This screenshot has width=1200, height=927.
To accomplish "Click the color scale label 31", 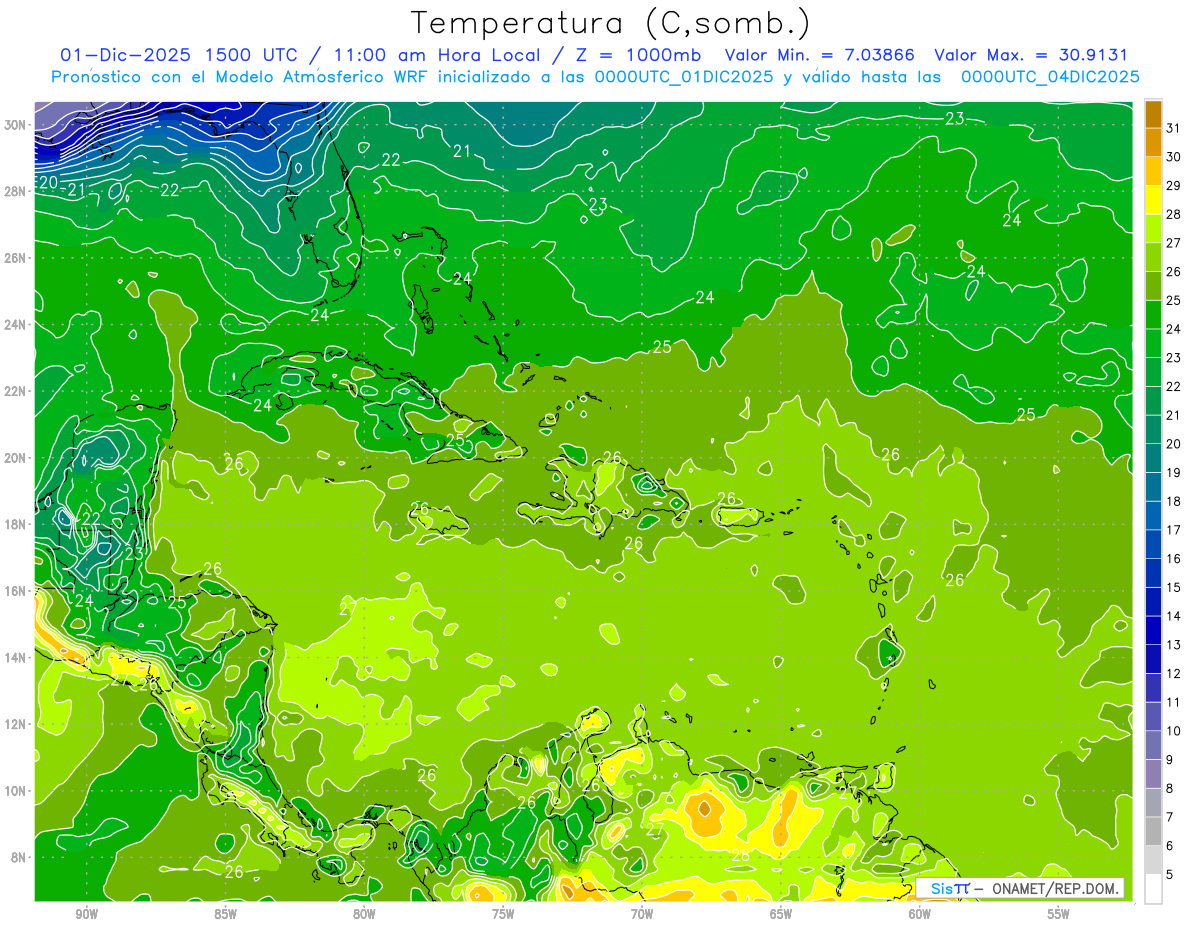I will (1175, 128).
